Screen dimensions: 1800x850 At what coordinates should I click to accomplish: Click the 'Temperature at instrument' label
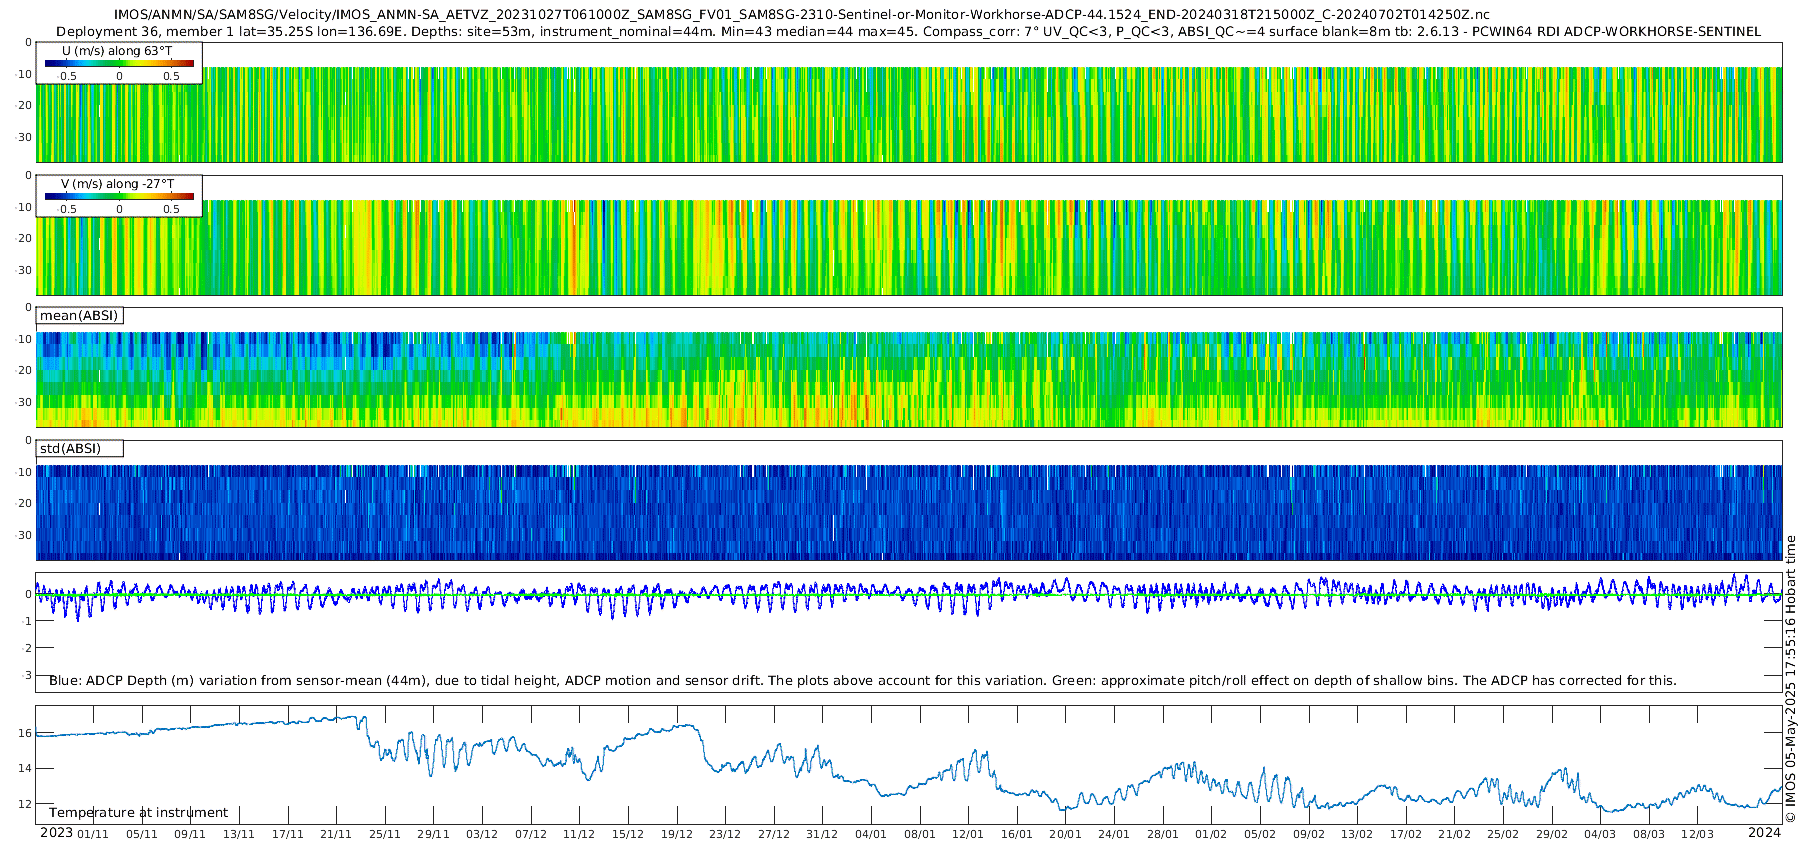tap(138, 813)
